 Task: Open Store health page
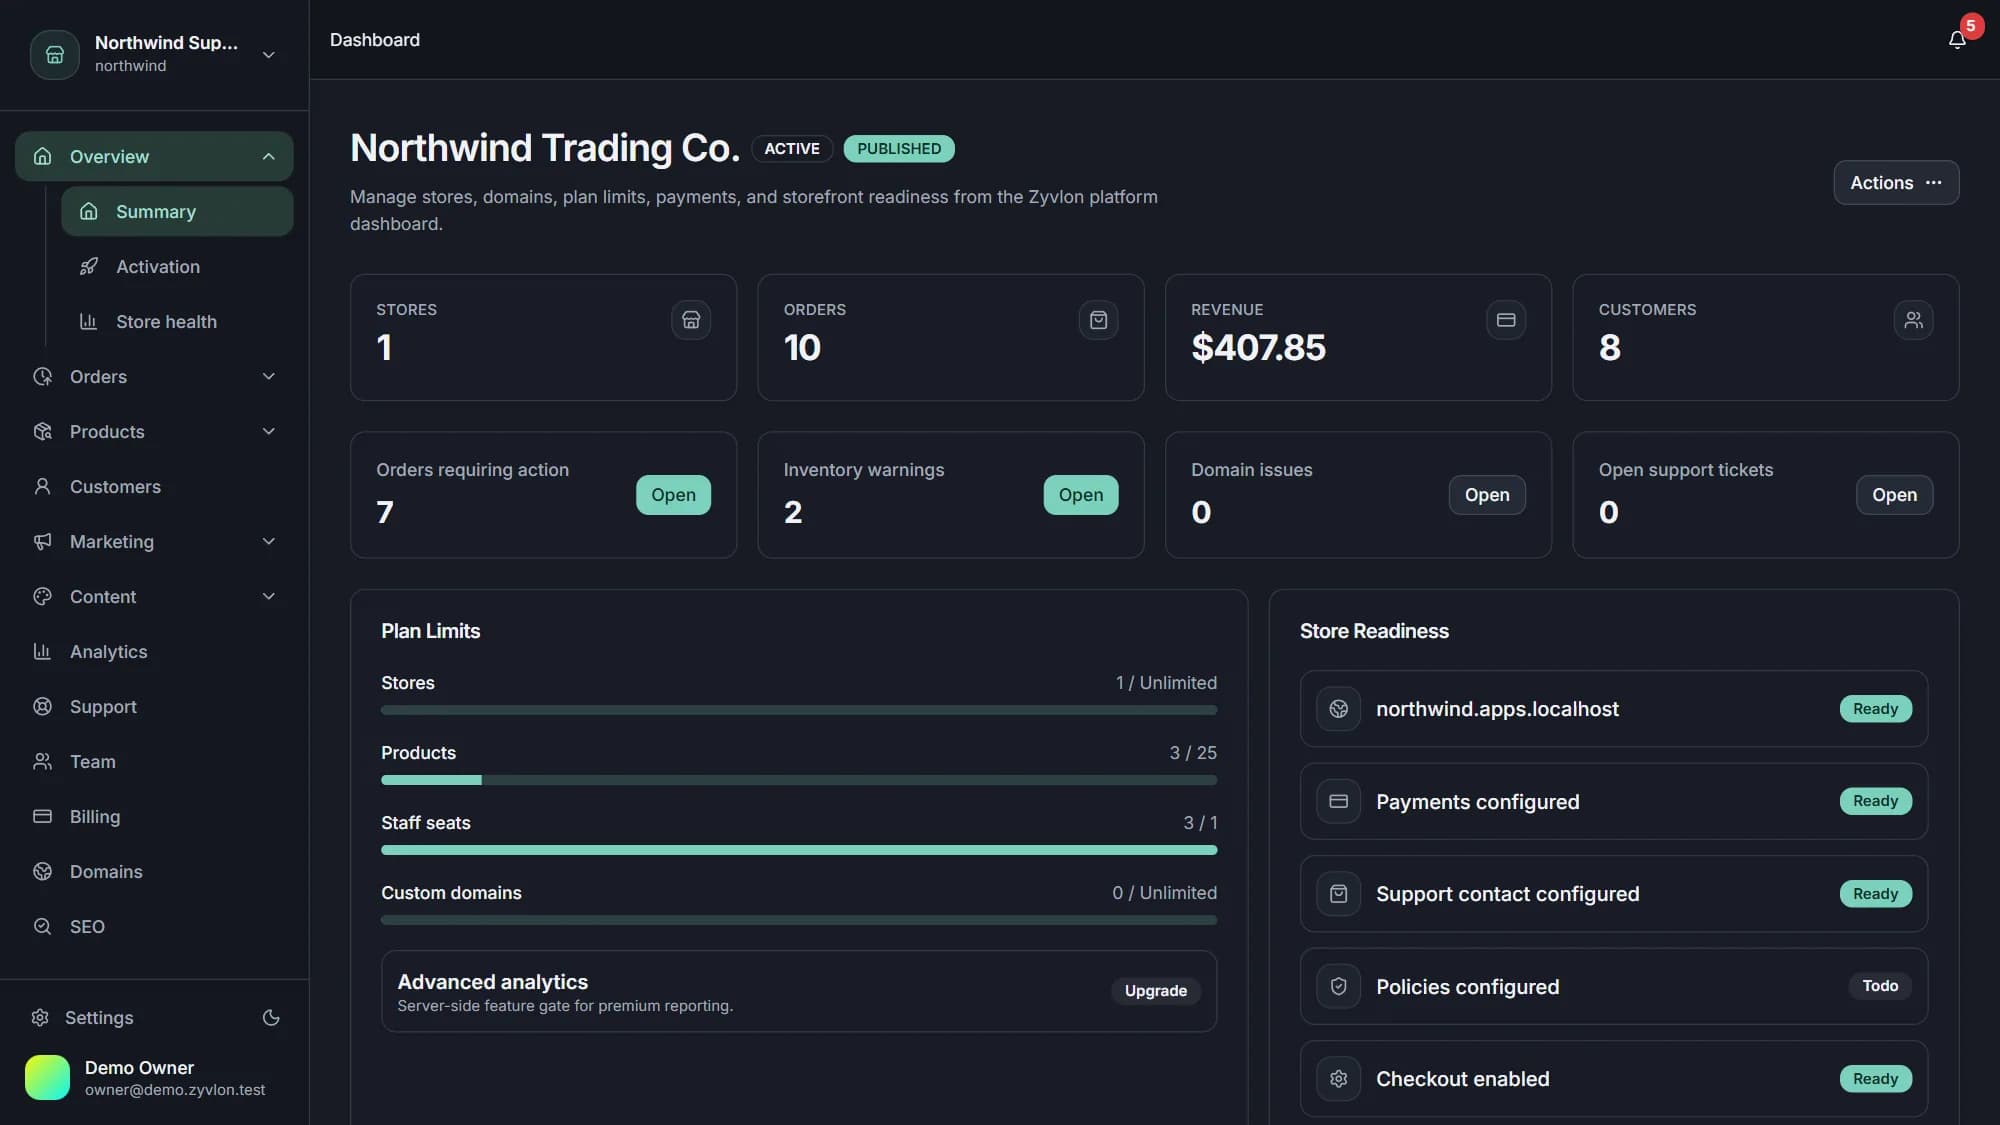point(177,321)
